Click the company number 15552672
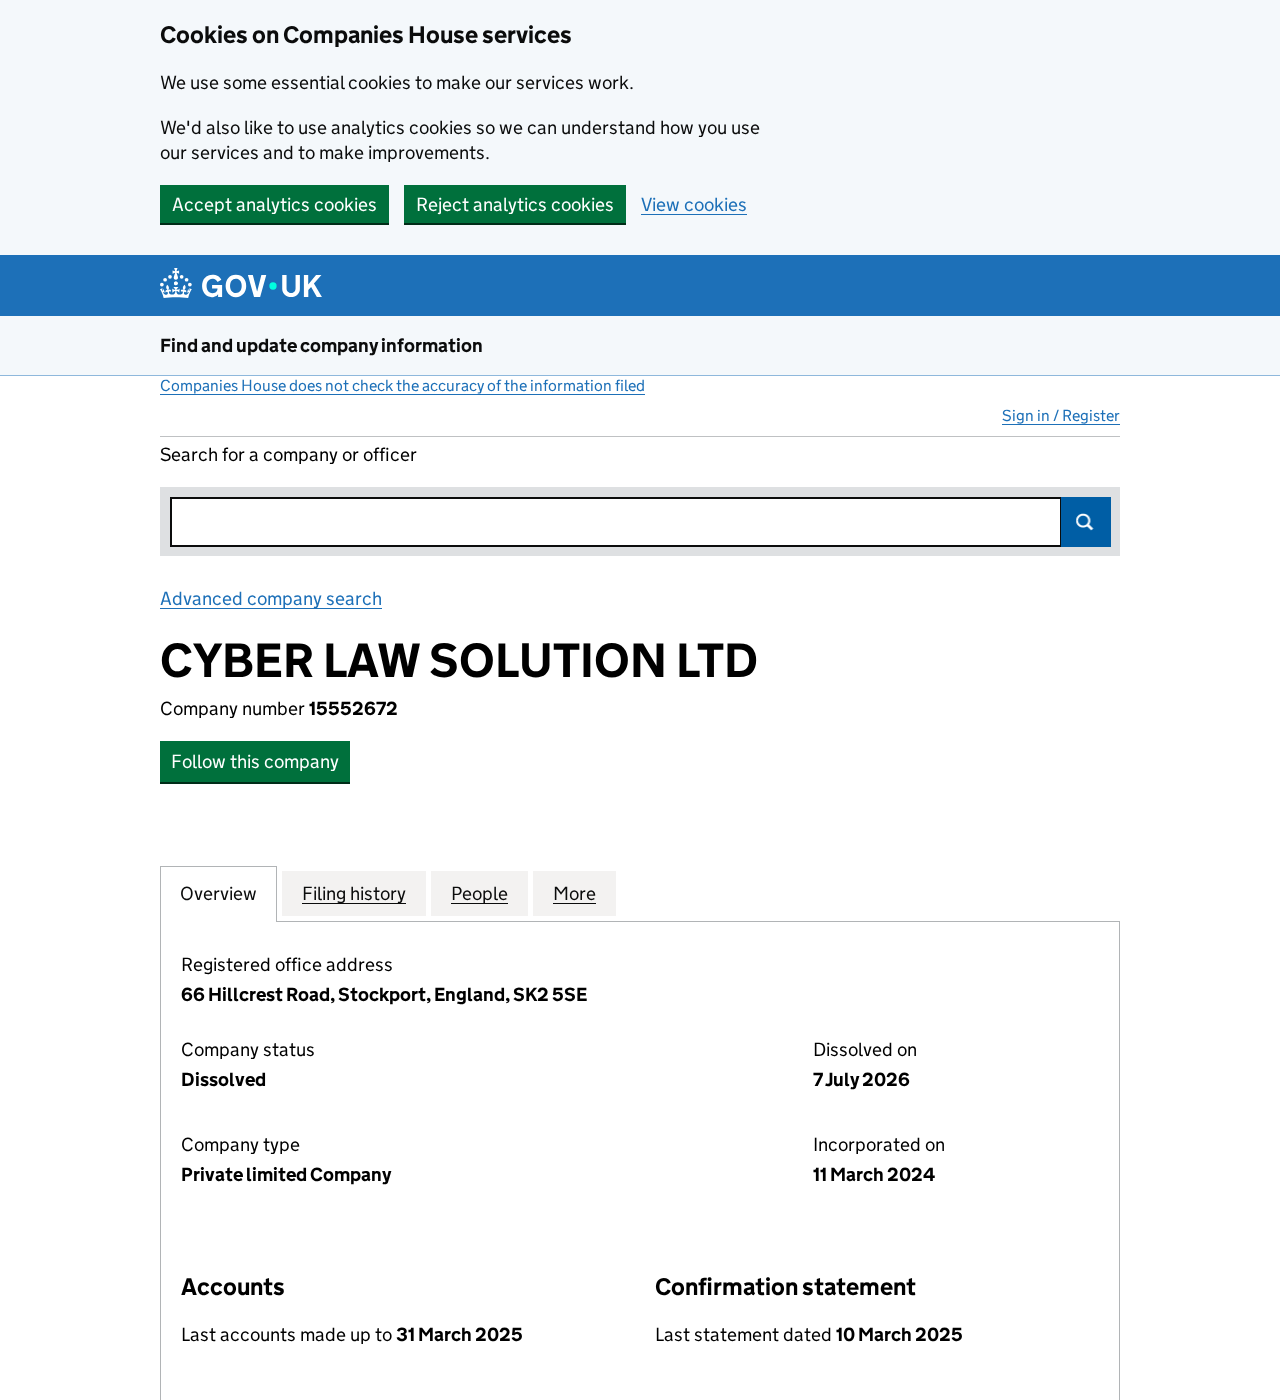 (x=353, y=709)
